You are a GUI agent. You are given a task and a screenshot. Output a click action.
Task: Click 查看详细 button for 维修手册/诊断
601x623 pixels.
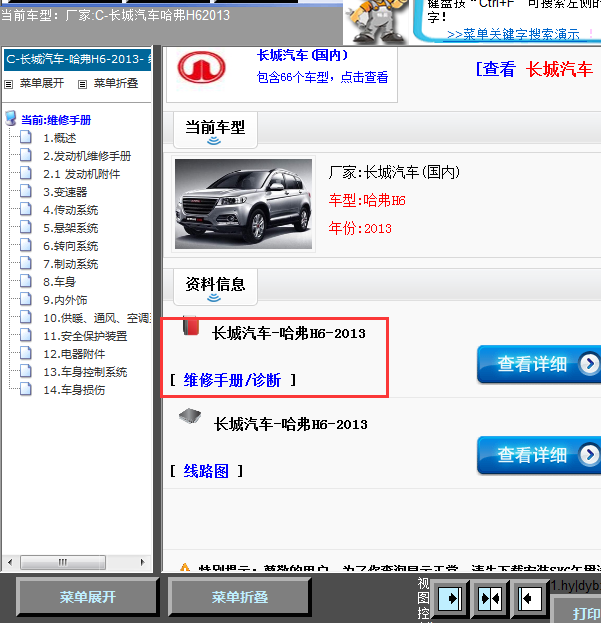(x=539, y=364)
